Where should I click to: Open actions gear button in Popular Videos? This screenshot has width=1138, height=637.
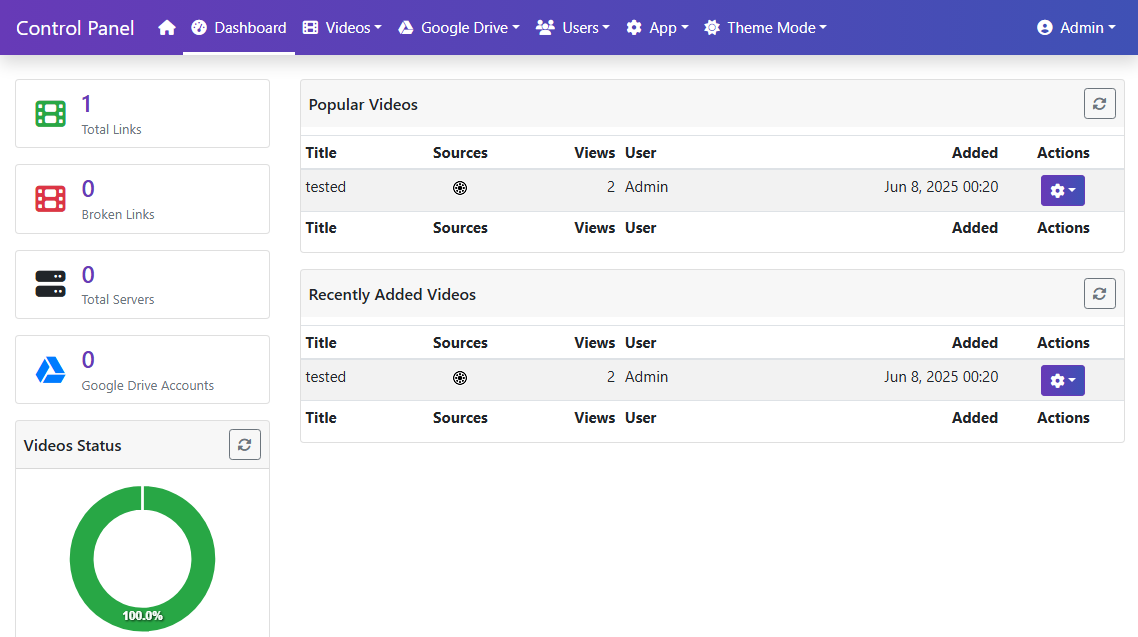click(1062, 190)
